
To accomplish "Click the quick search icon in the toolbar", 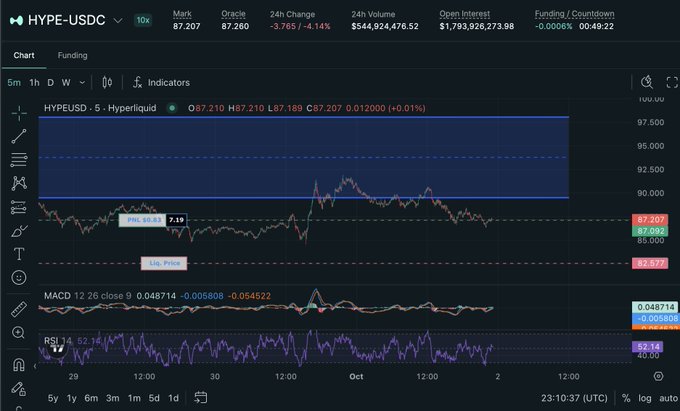I will 647,82.
